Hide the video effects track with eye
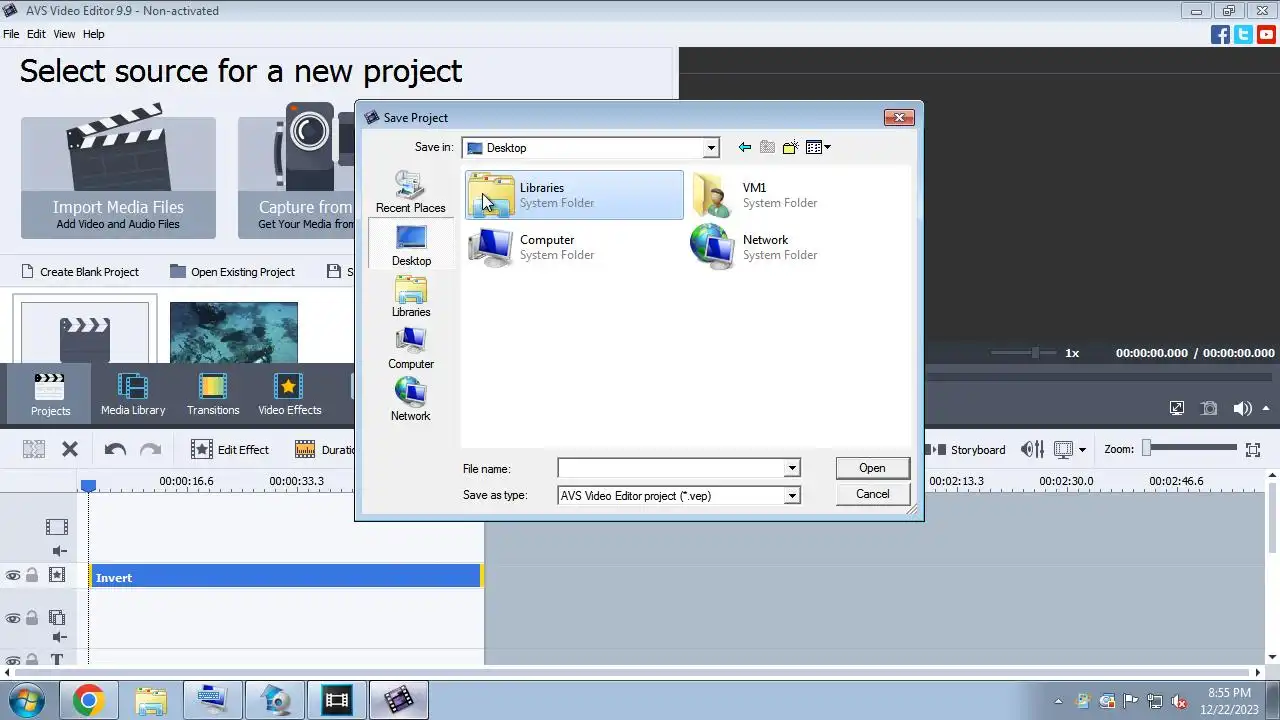 (x=13, y=575)
